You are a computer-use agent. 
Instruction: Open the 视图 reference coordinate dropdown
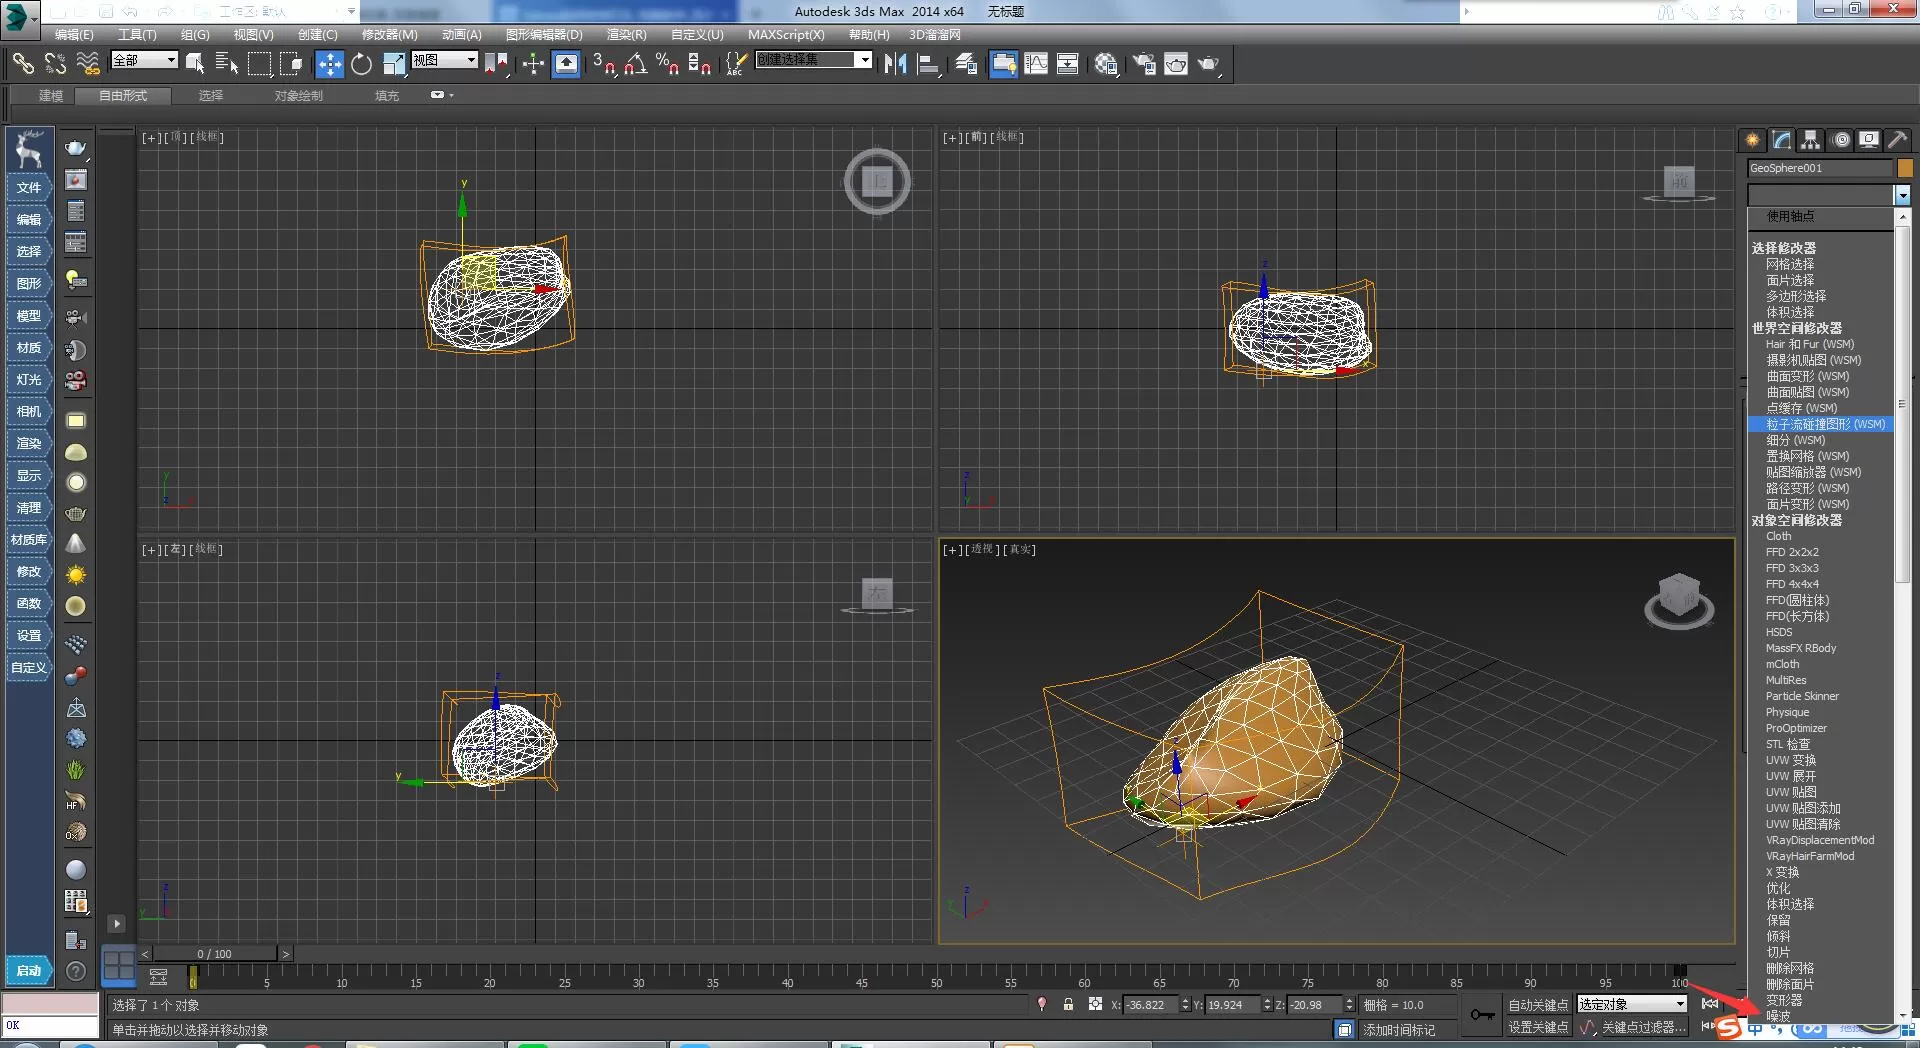coord(445,60)
